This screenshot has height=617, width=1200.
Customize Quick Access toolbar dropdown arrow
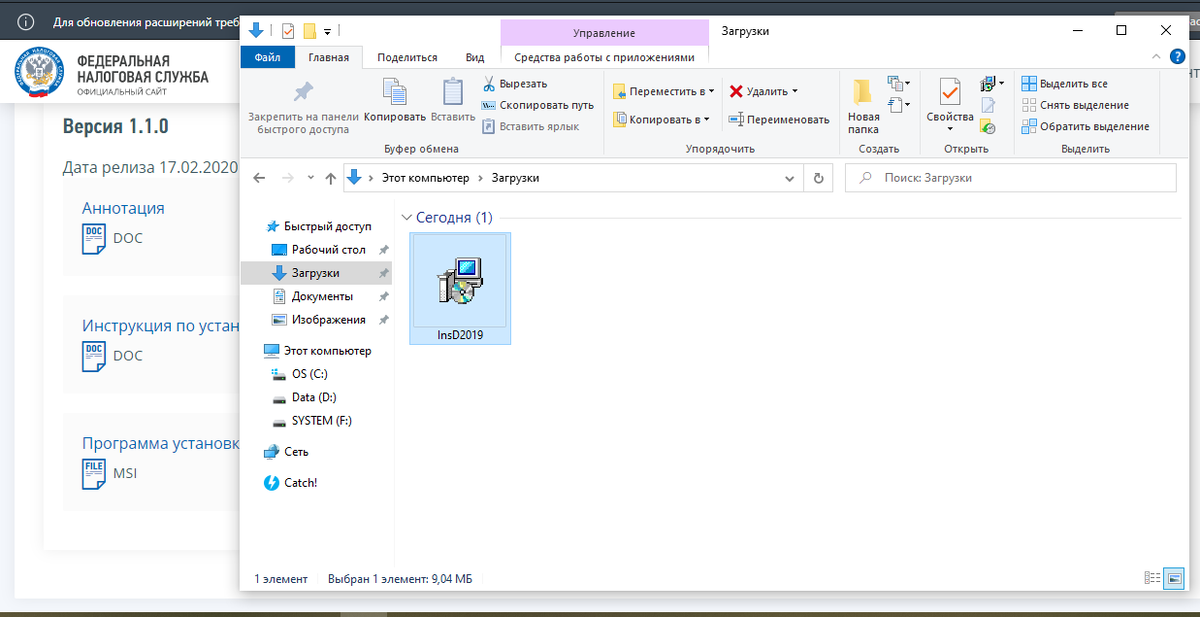coord(327,31)
